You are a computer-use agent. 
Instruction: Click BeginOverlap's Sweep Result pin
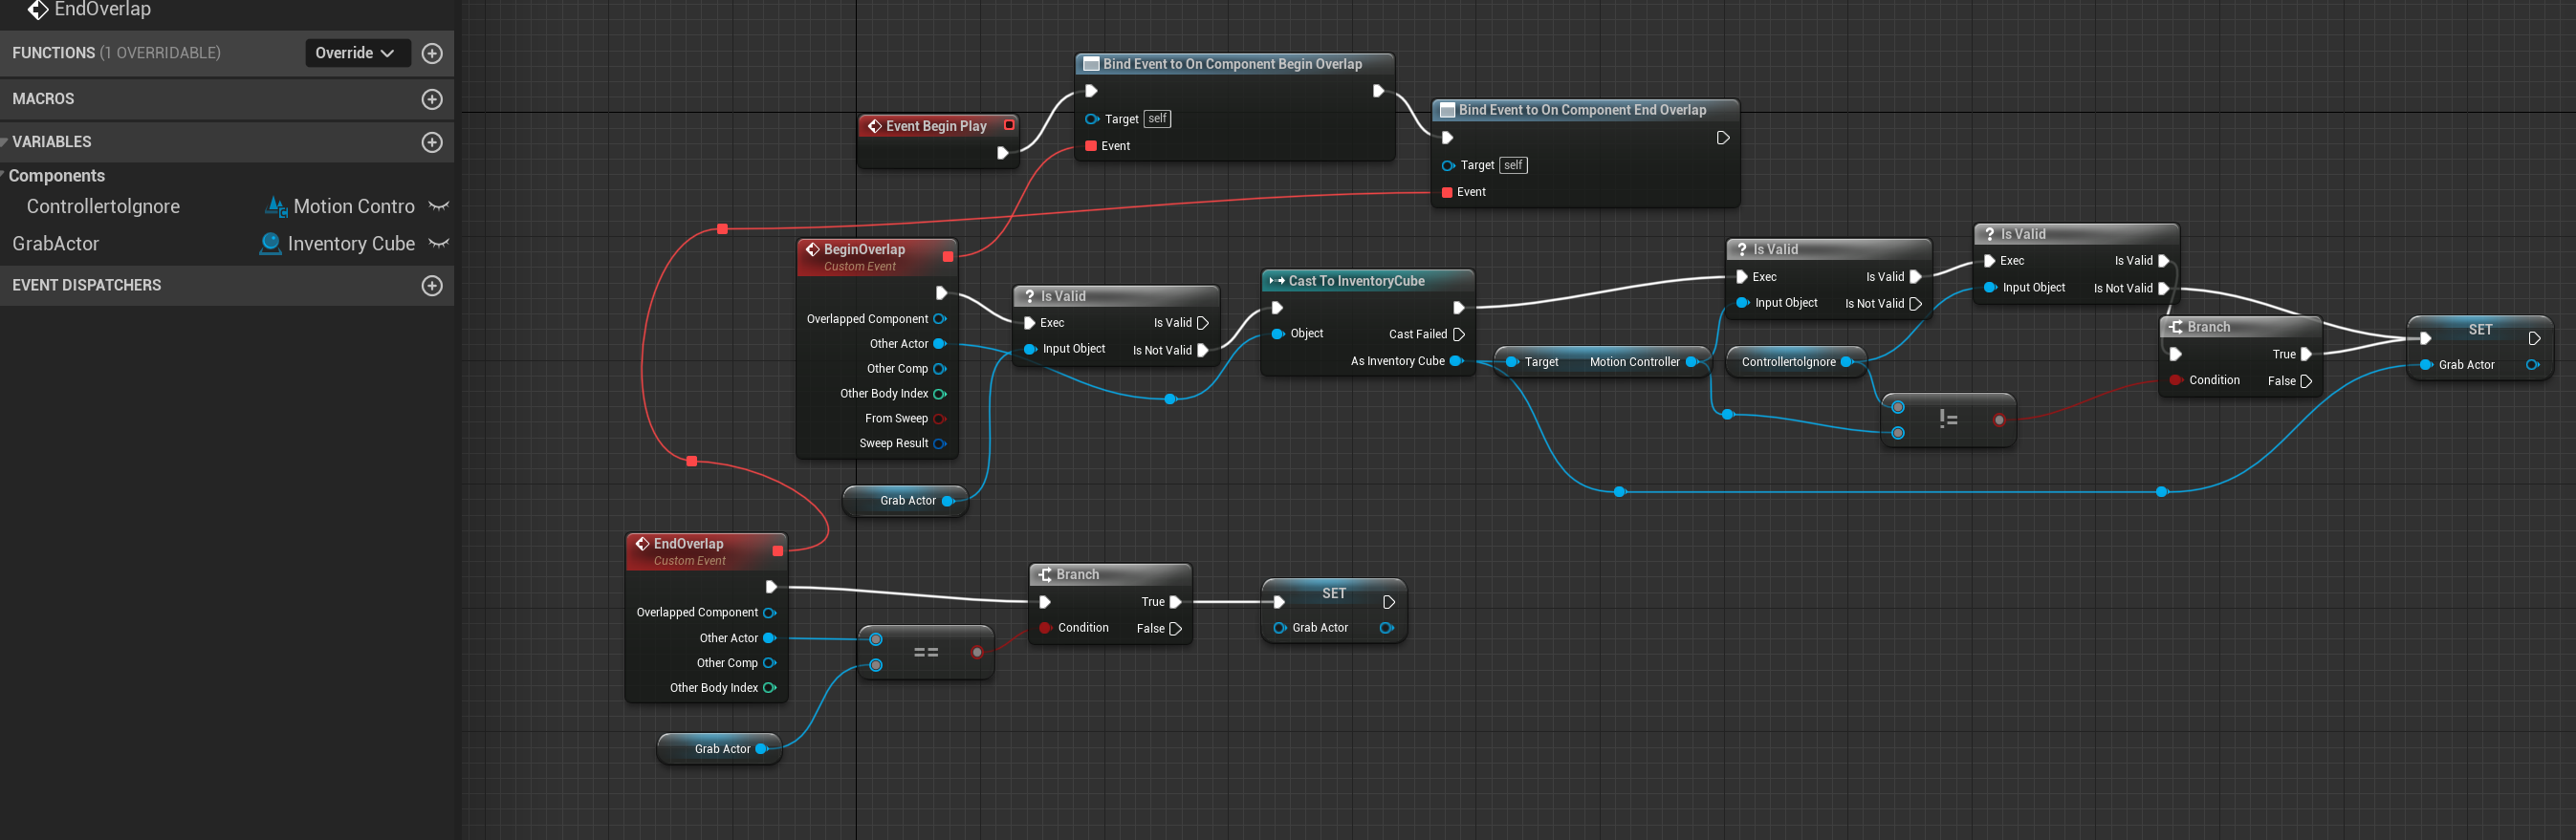[x=940, y=444]
